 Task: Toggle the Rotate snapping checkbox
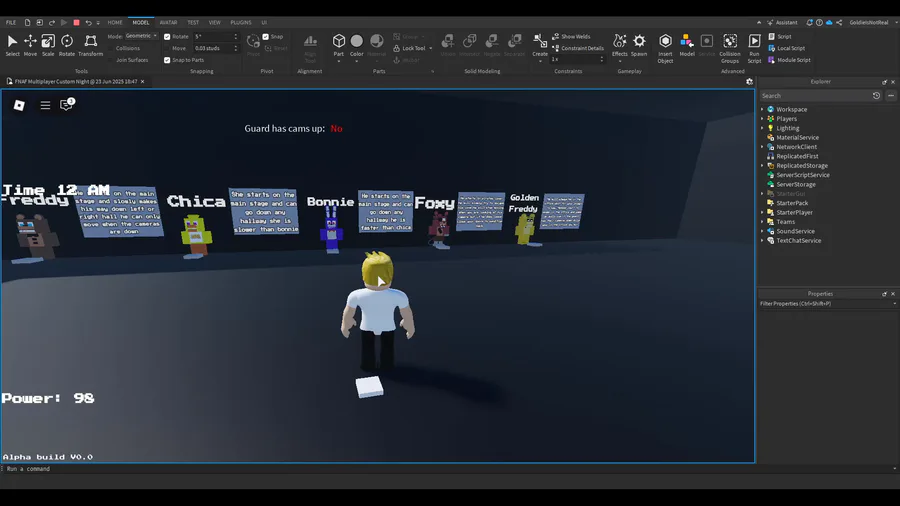pos(167,37)
